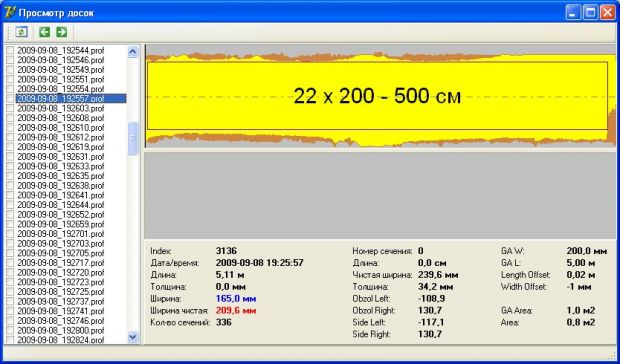
Task: Click the red clean width 209,6 мм
Action: 236,310
